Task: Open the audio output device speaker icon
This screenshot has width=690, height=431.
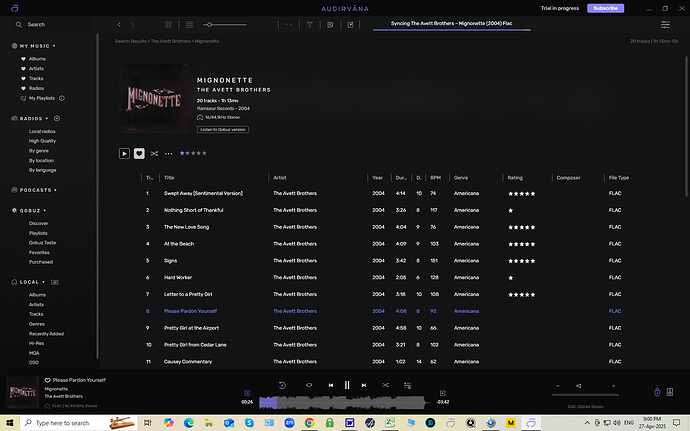Action: click(670, 392)
